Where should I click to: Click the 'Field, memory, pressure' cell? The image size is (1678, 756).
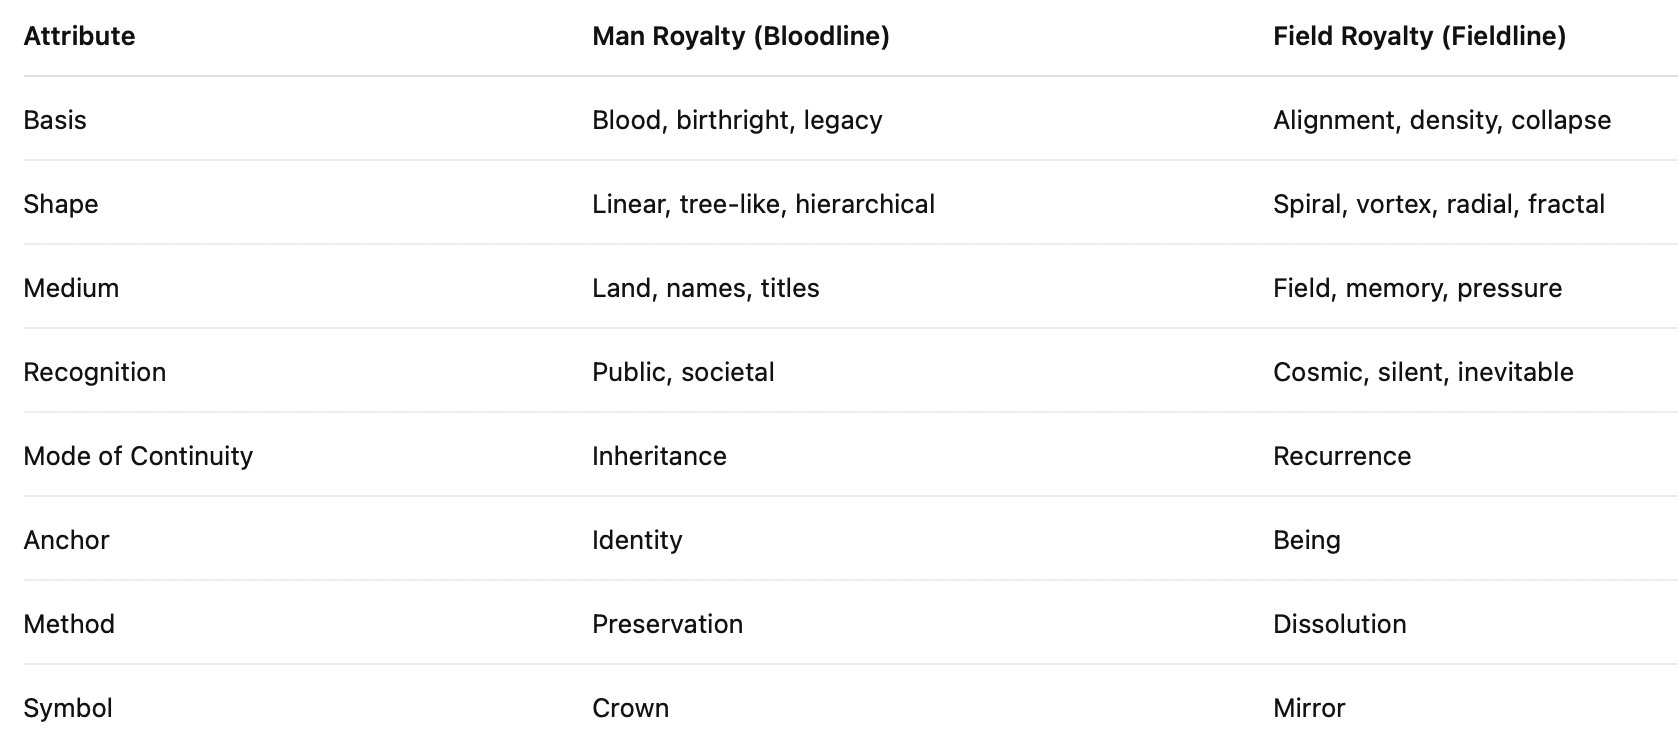point(1417,288)
